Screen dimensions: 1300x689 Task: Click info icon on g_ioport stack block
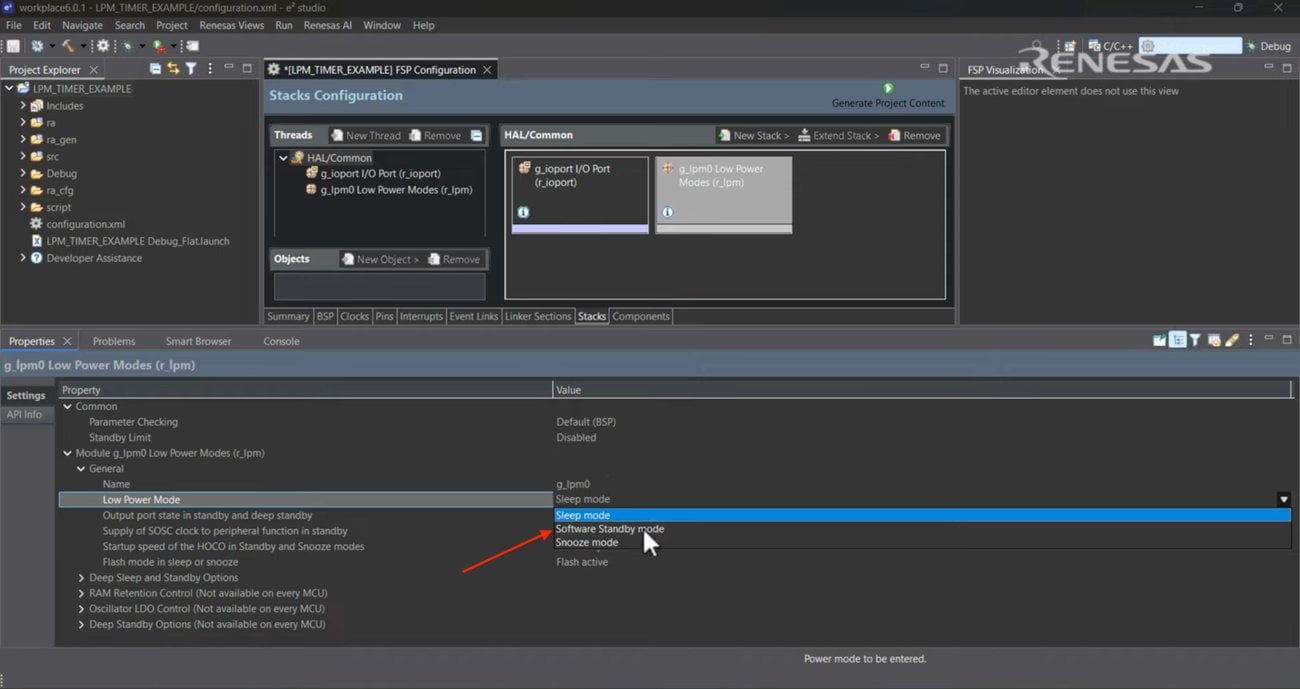[523, 212]
